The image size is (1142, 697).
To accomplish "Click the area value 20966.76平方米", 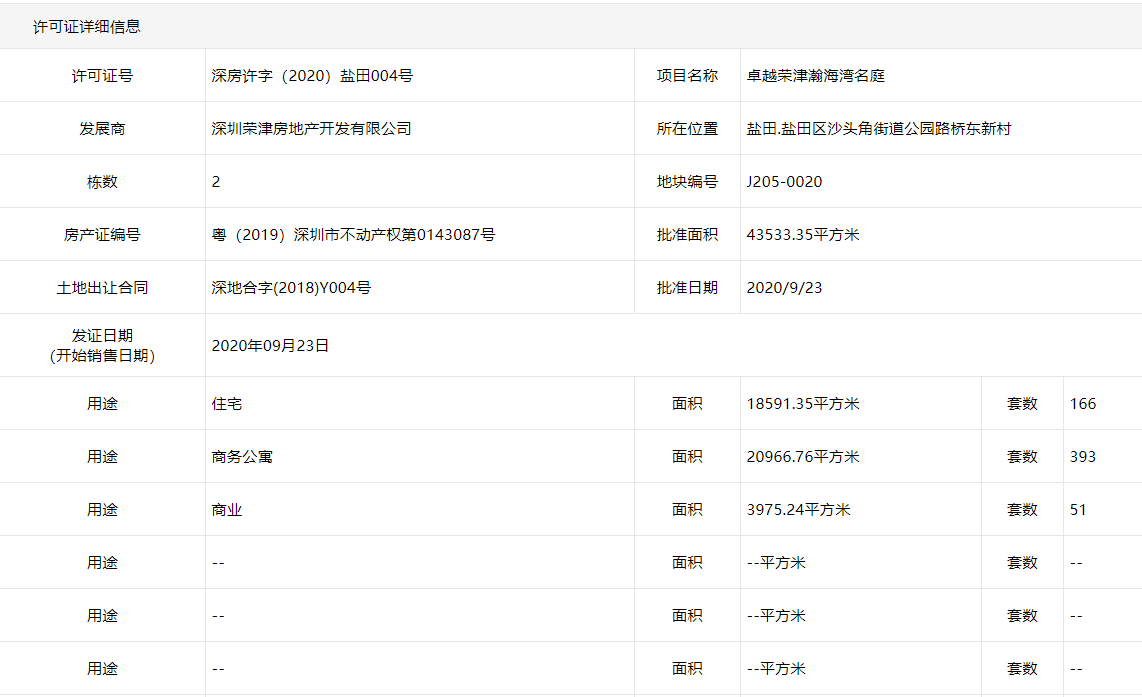I will pos(803,457).
